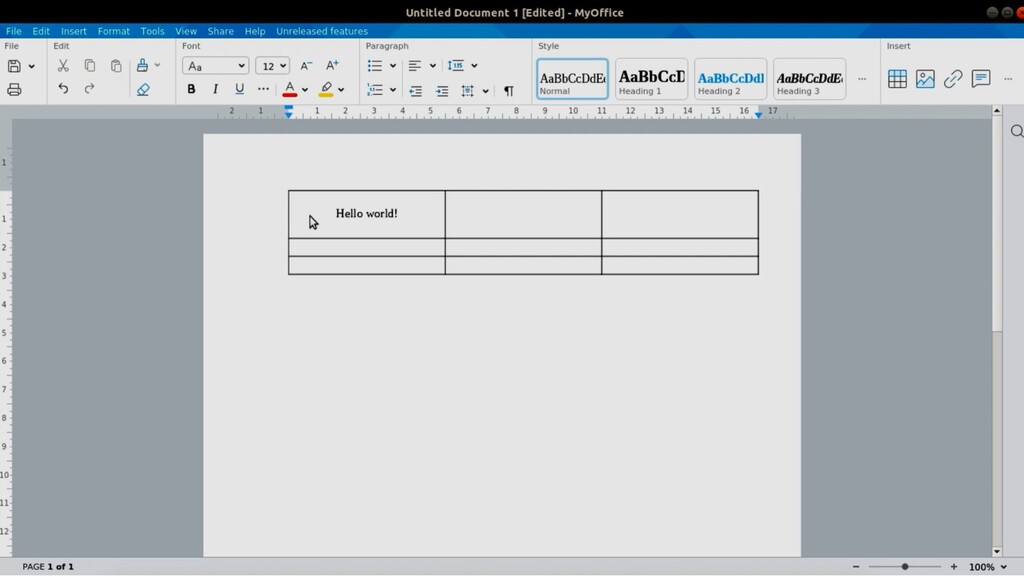The width and height of the screenshot is (1024, 576).
Task: Open the search magnifier icon
Action: pyautogui.click(x=1017, y=132)
